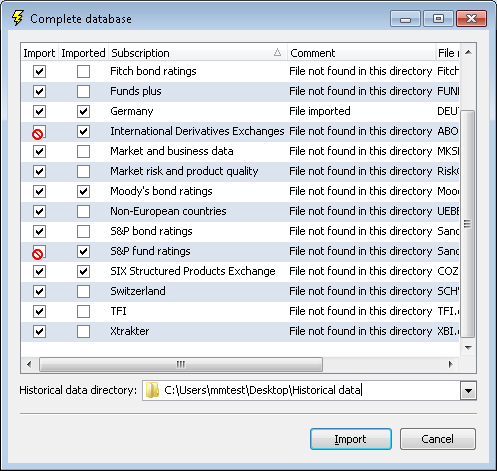Screen dimensions: 497x471
Task: Sort by the Imported column header
Action: pos(83,53)
